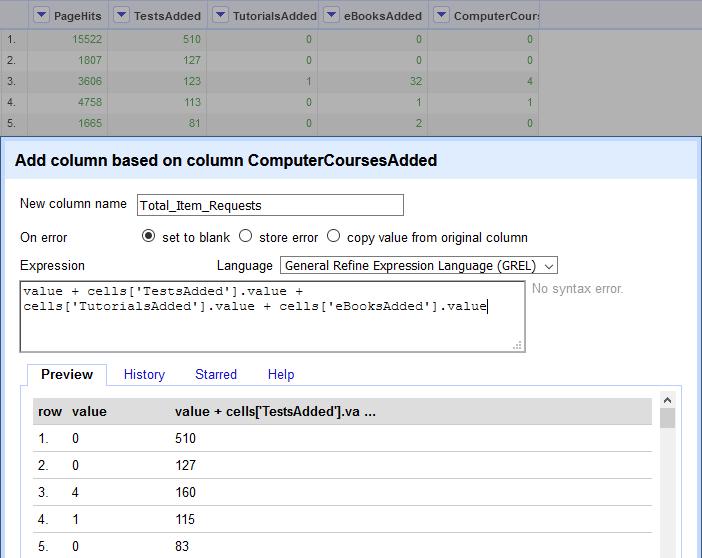Screen dimensions: 702x558
Task: Click the preview expression column header
Action: pyautogui.click(x=275, y=412)
